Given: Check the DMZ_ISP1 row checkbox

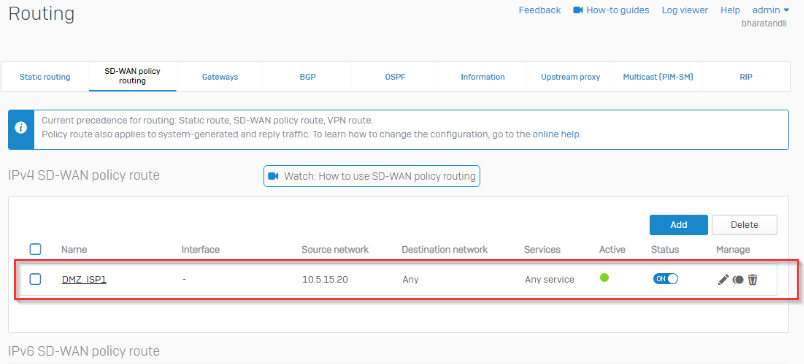Looking at the screenshot, I should (35, 279).
